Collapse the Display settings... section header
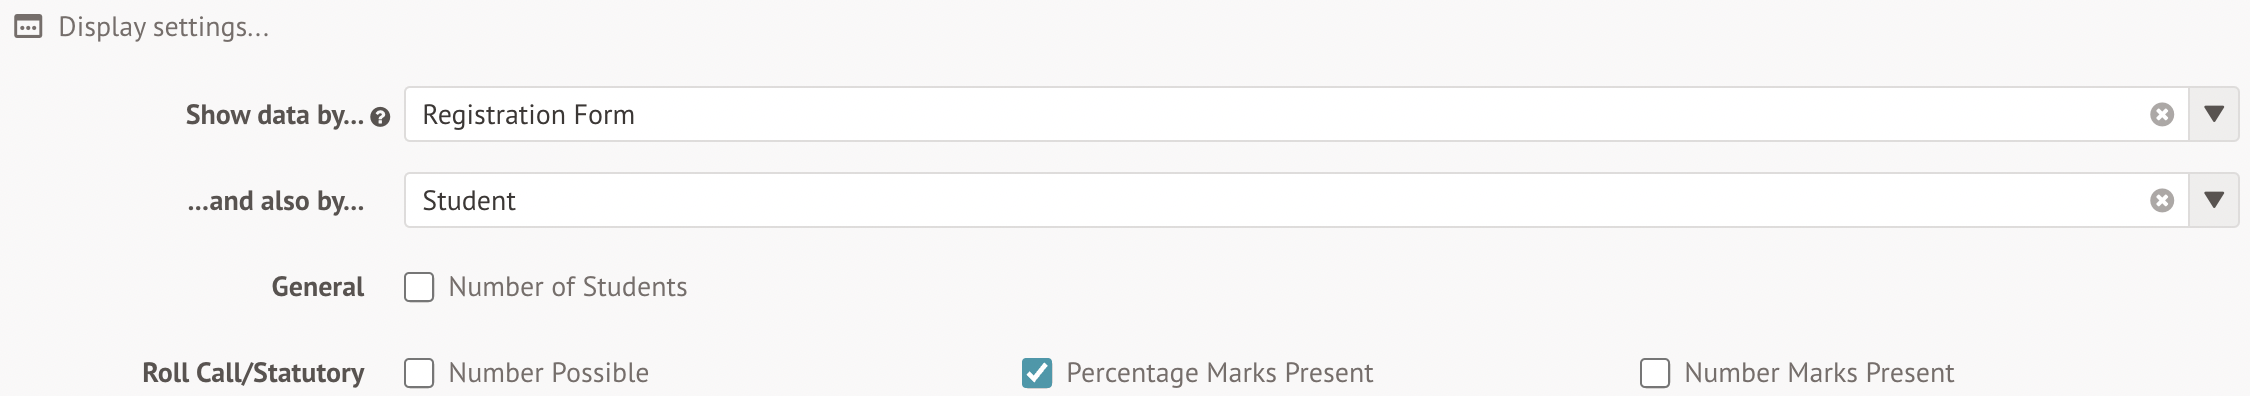This screenshot has height=396, width=2250. [142, 27]
